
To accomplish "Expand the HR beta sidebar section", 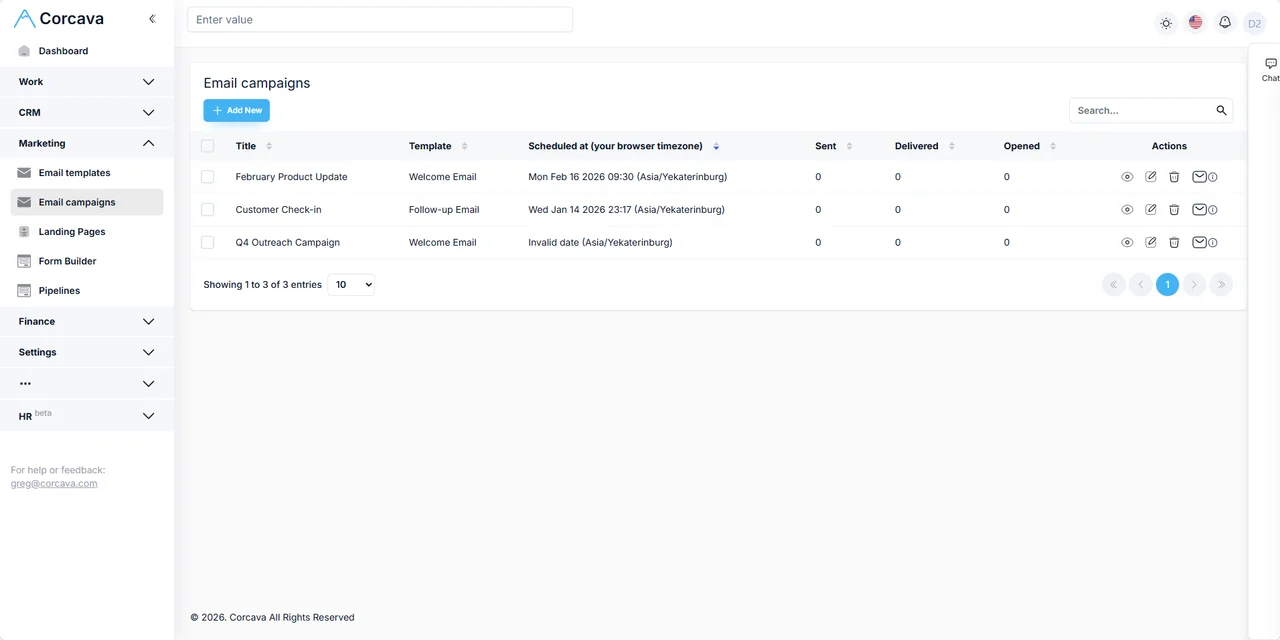I will click(x=87, y=416).
